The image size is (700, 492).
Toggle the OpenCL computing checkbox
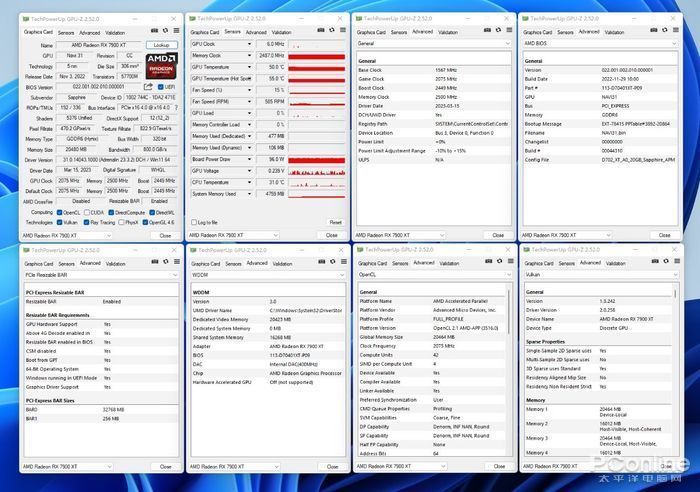[x=59, y=213]
